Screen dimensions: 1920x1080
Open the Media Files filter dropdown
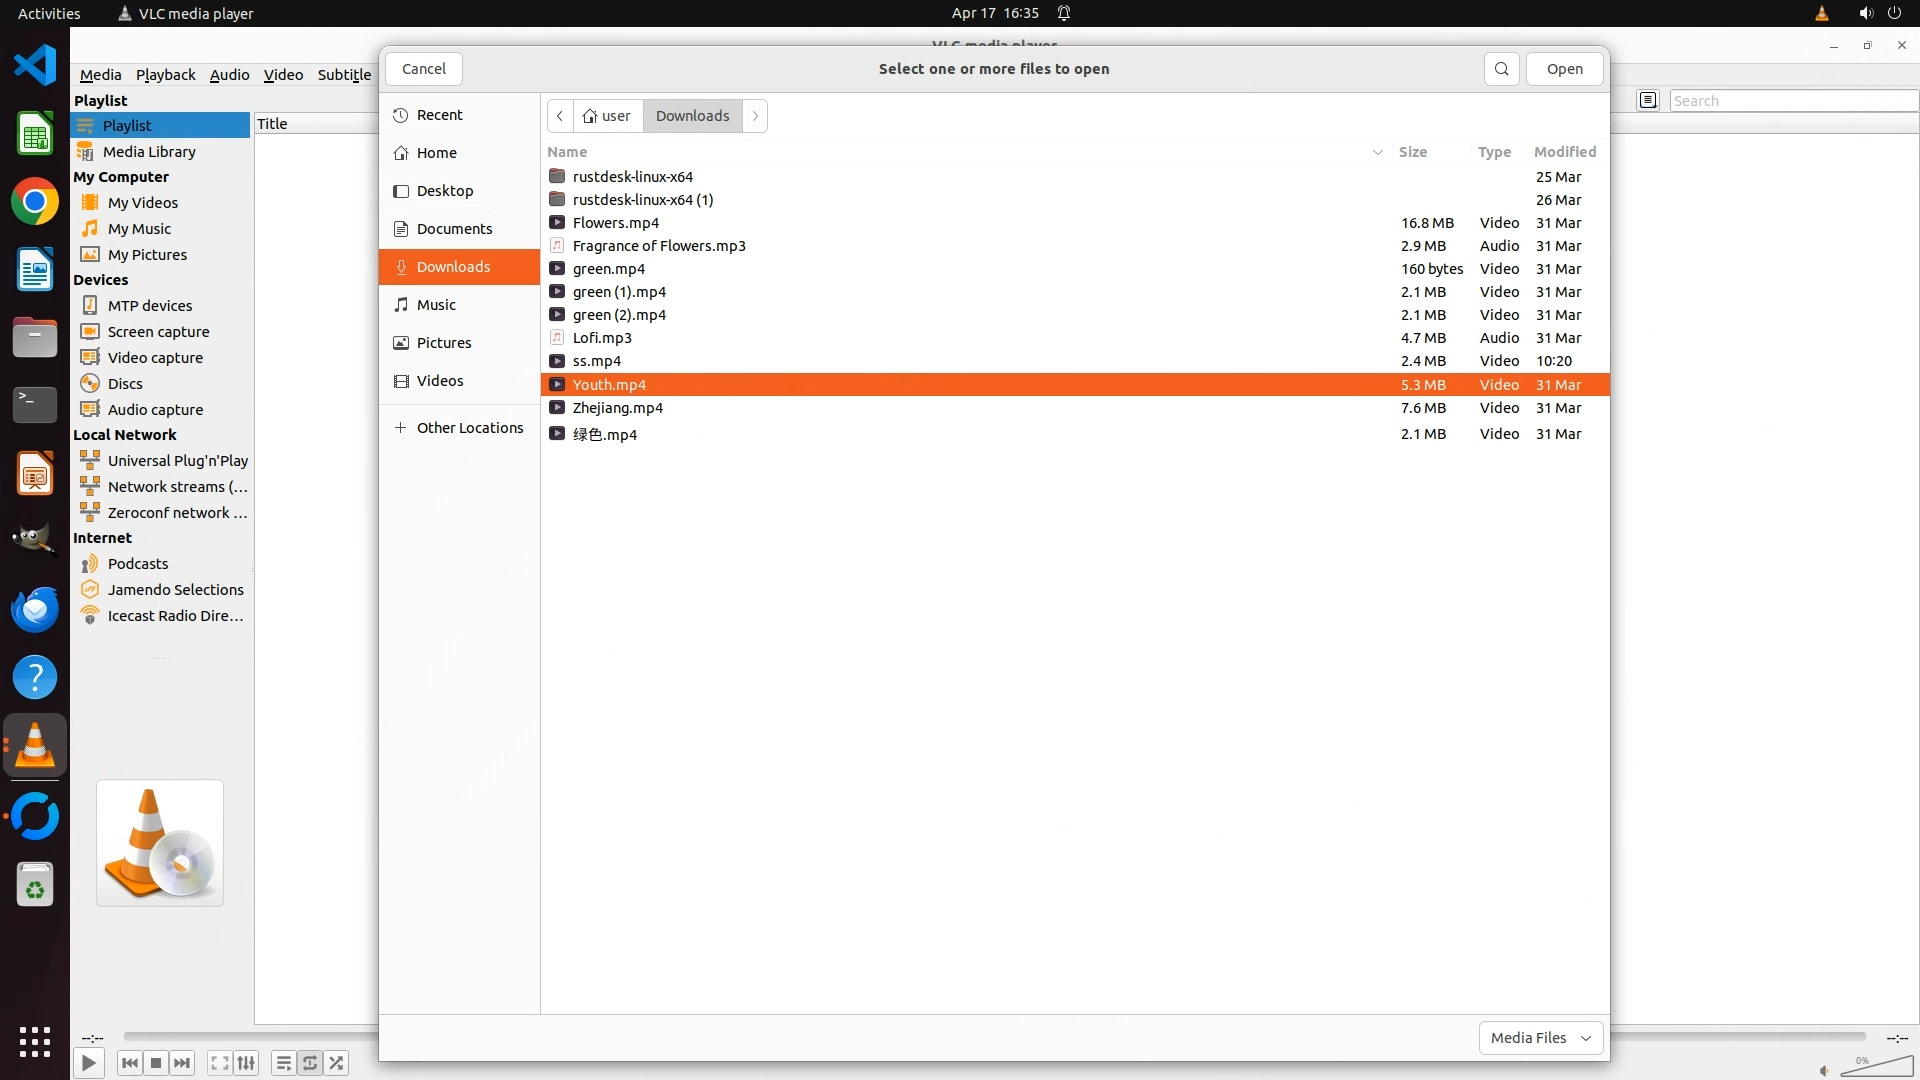(1540, 1038)
